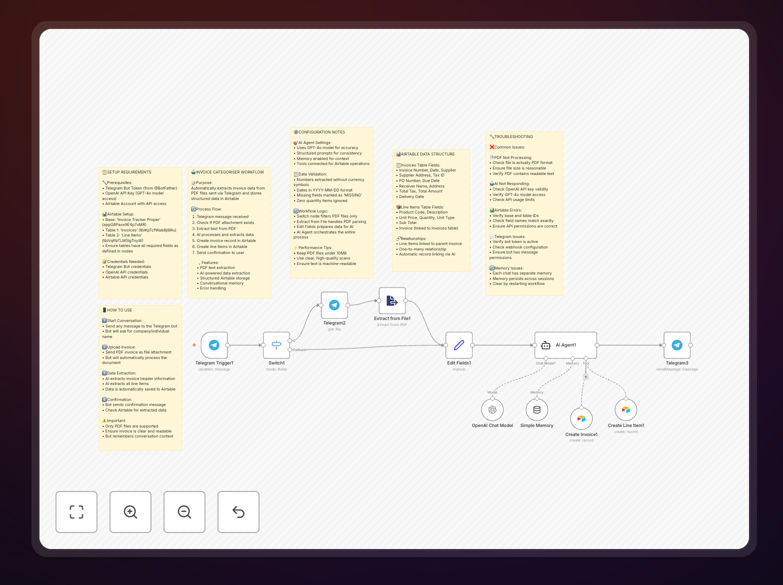
Task: Select the Switch1 node
Action: point(277,345)
